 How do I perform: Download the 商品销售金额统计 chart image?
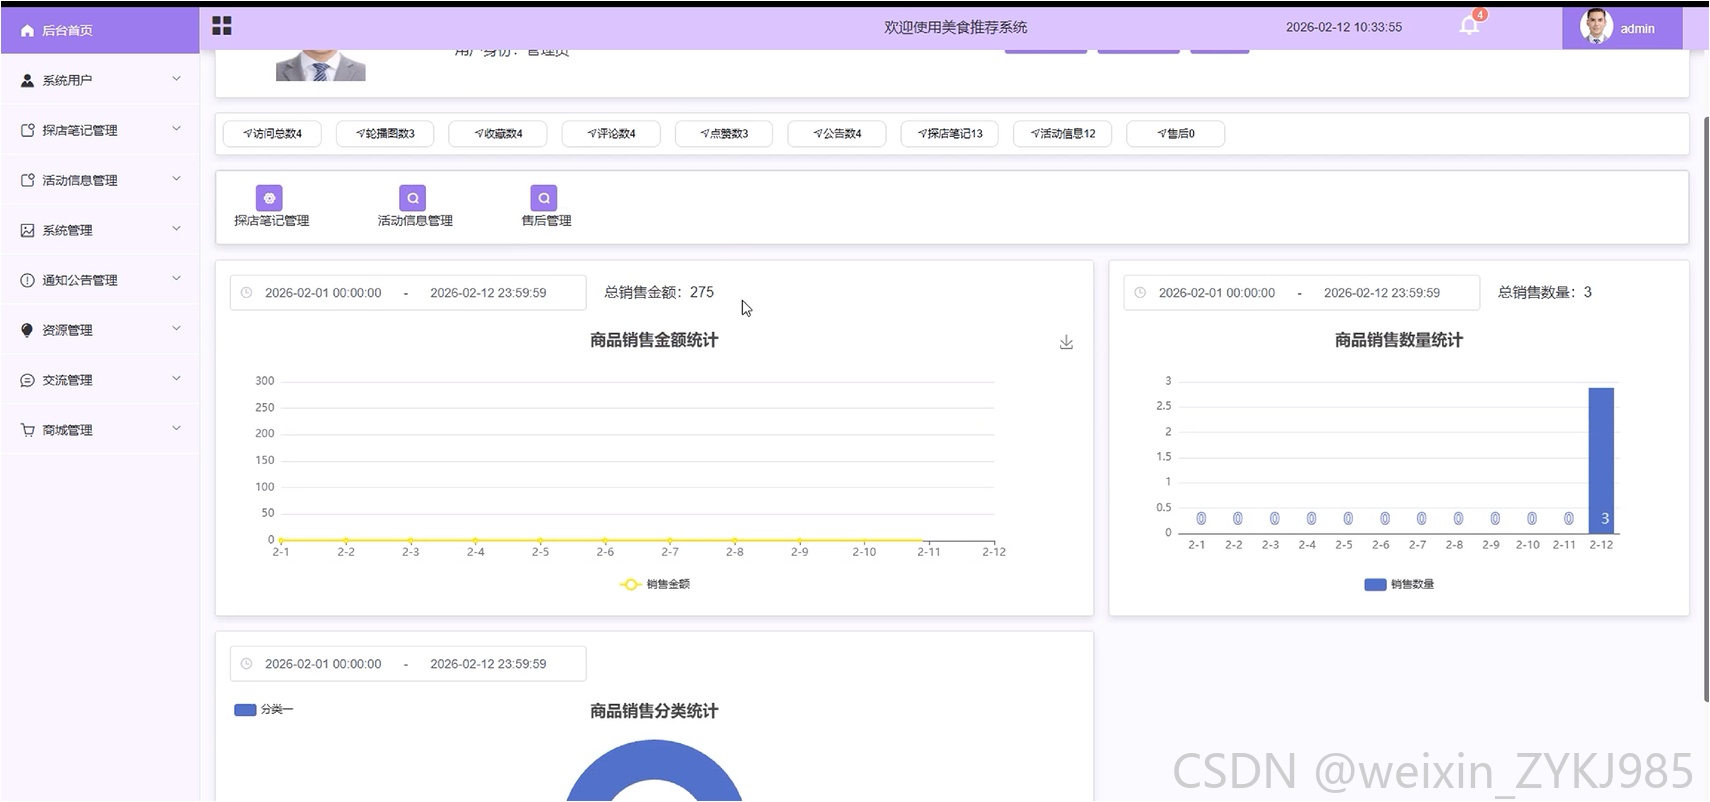click(1066, 342)
